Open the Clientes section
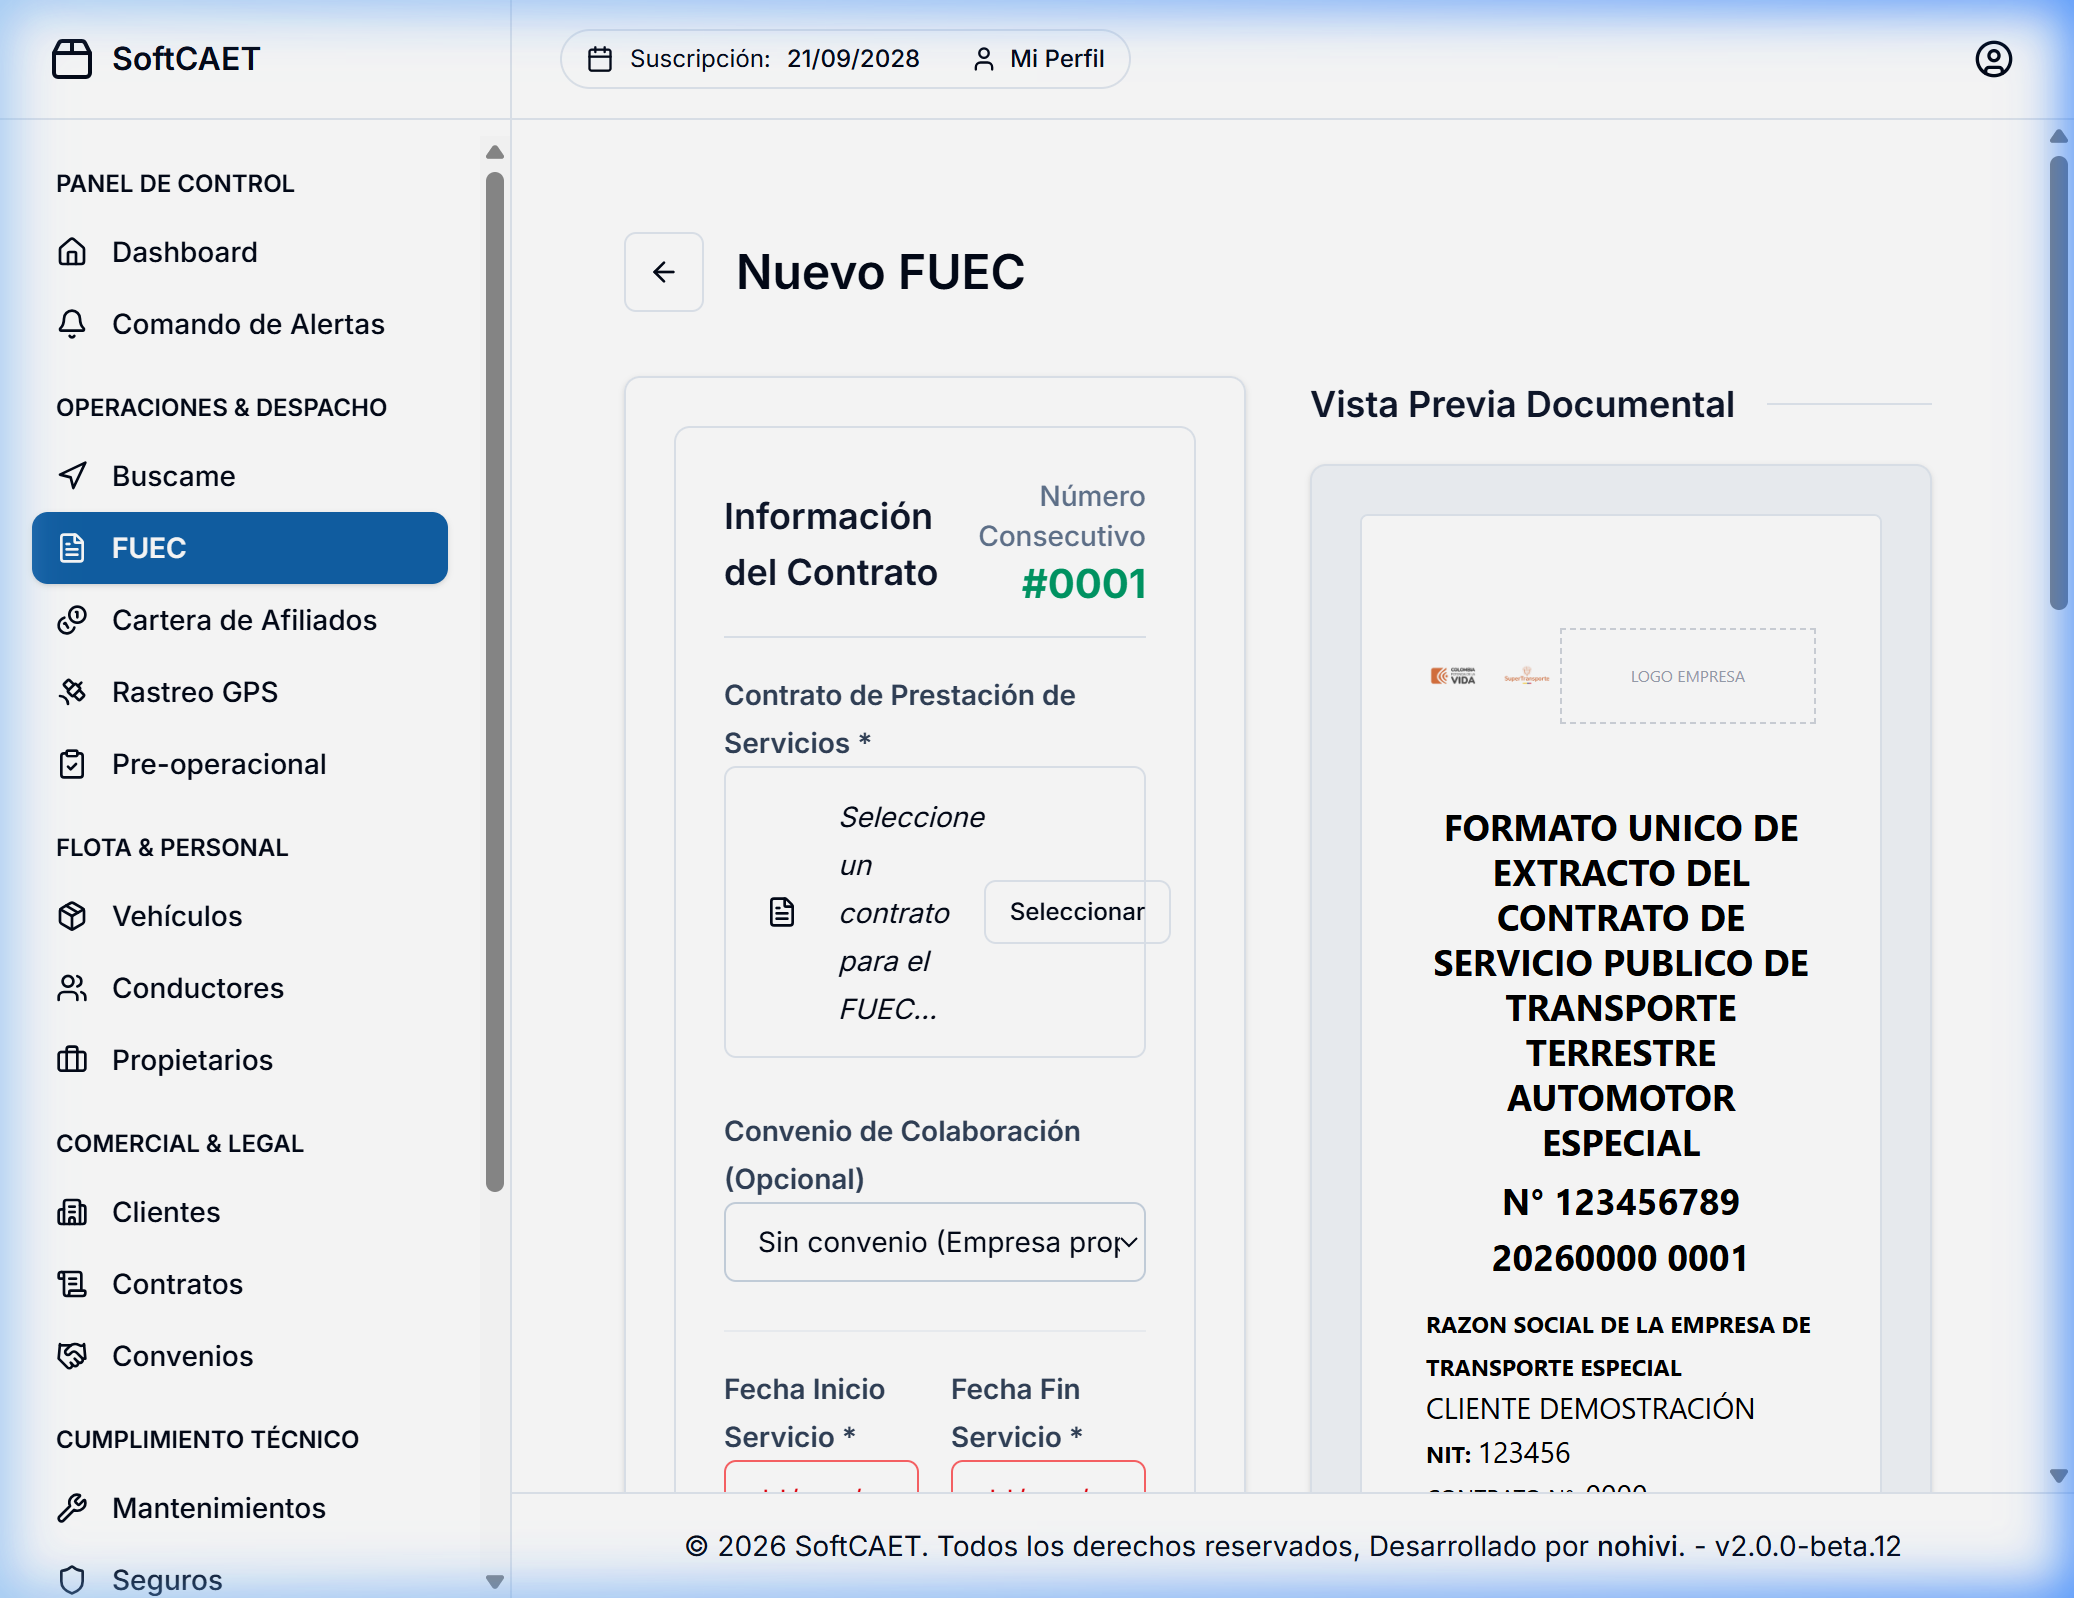Viewport: 2074px width, 1598px height. point(166,1212)
